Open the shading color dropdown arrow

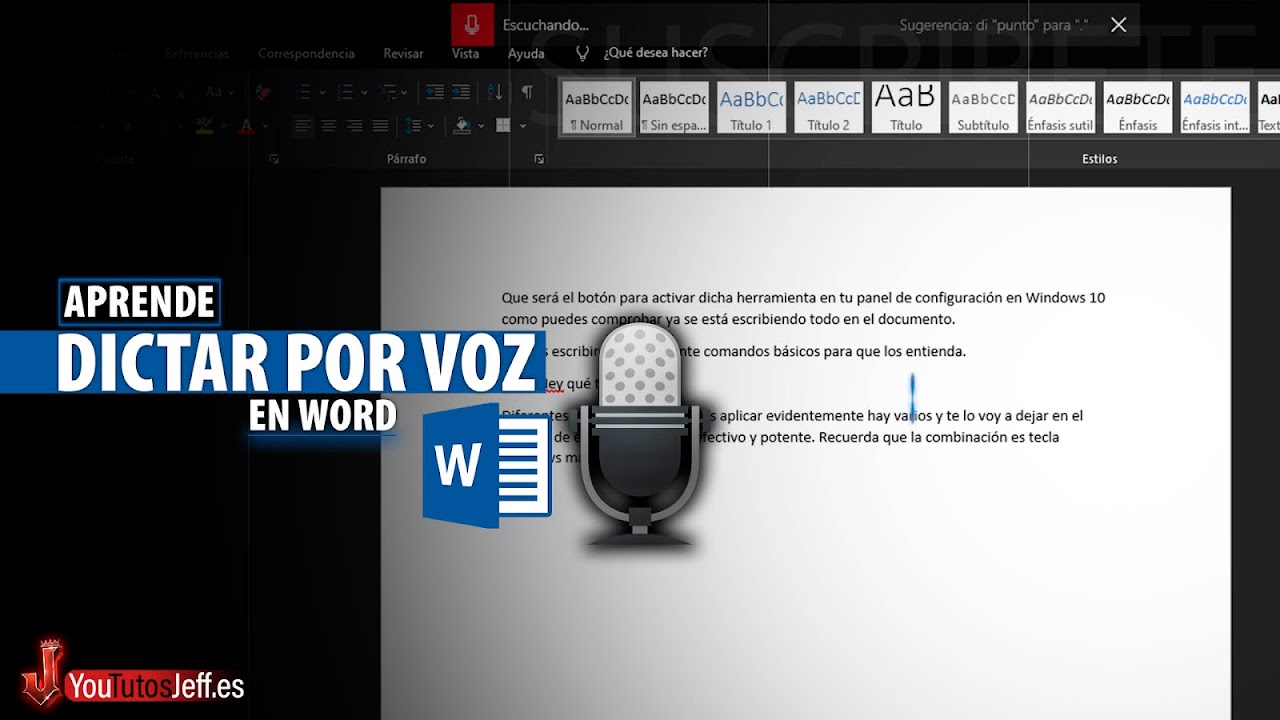pyautogui.click(x=481, y=126)
